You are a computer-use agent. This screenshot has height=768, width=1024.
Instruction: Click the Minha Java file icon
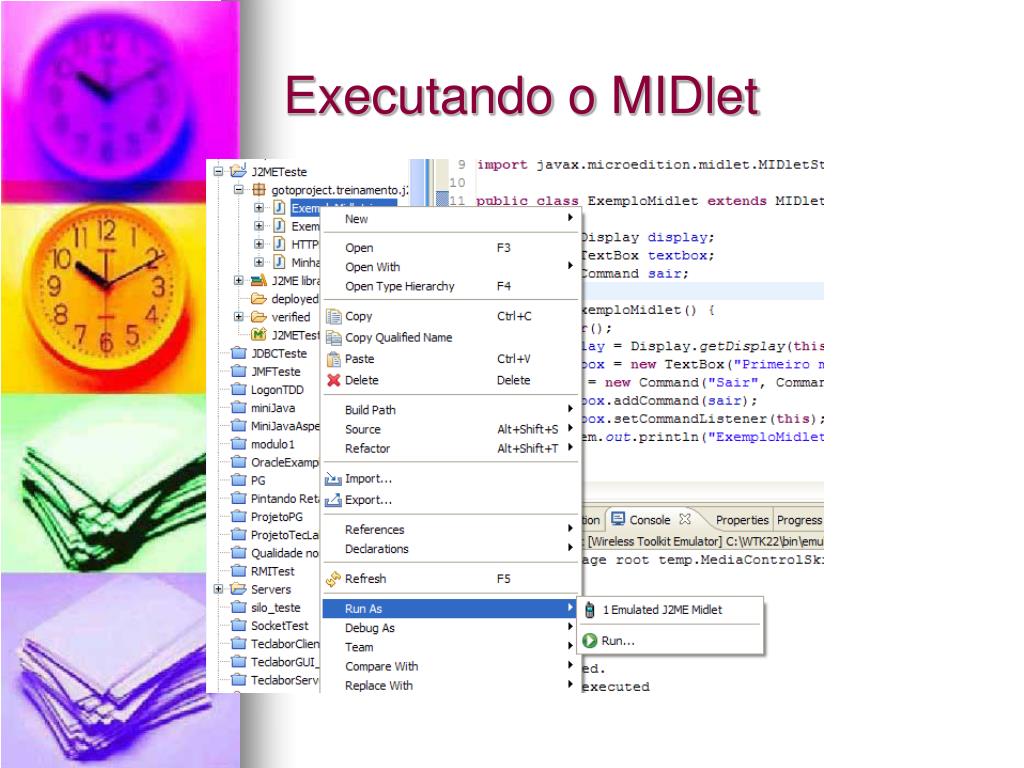pyautogui.click(x=279, y=262)
